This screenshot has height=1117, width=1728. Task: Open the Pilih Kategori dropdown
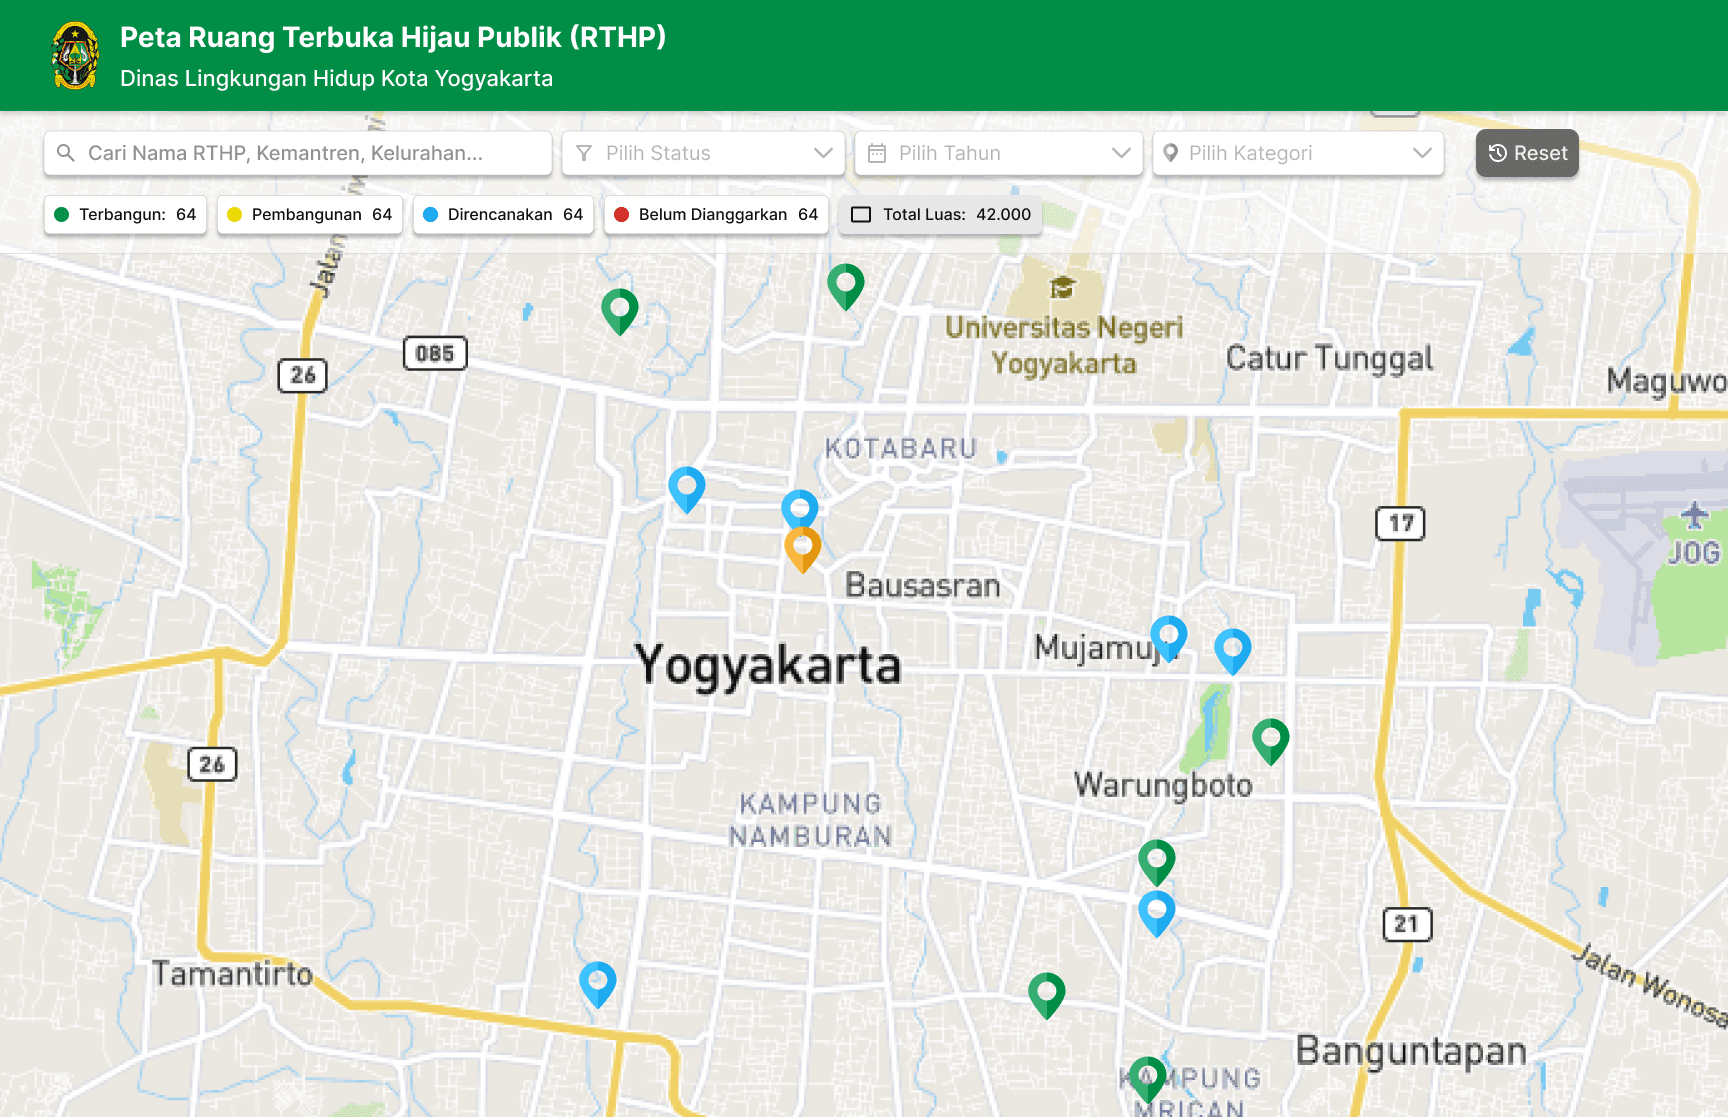point(1298,153)
